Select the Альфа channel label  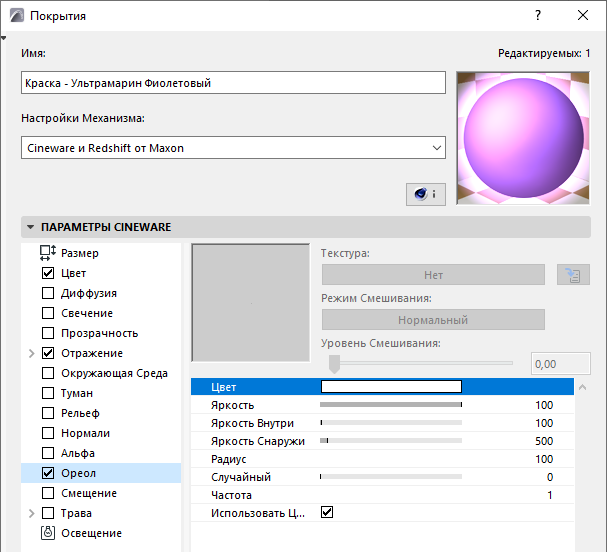click(x=78, y=453)
